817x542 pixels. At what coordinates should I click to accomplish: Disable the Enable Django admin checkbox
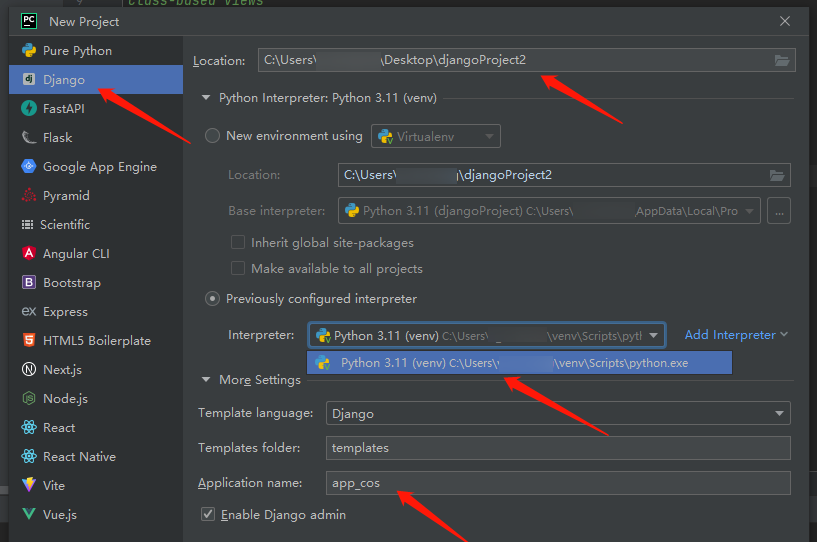(208, 515)
